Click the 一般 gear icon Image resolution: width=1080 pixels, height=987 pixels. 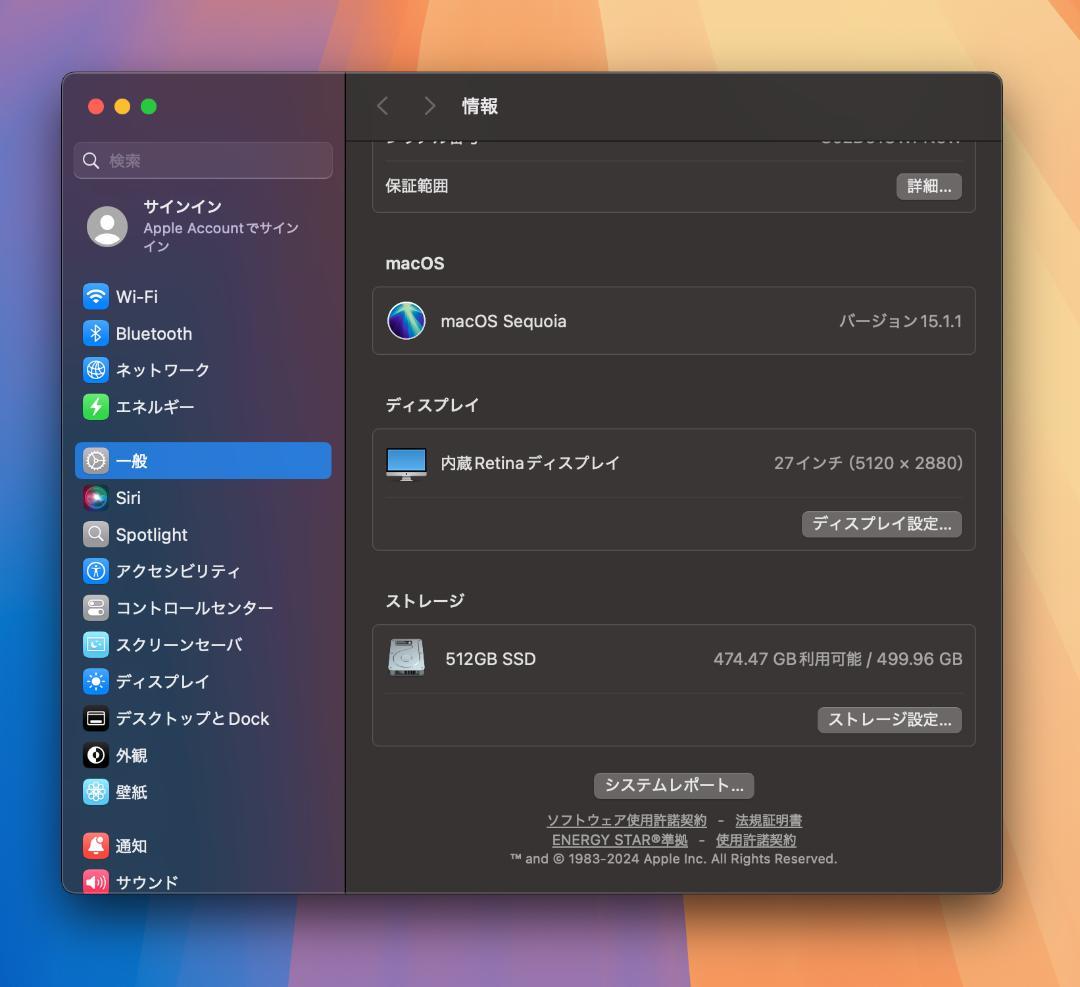tap(96, 461)
